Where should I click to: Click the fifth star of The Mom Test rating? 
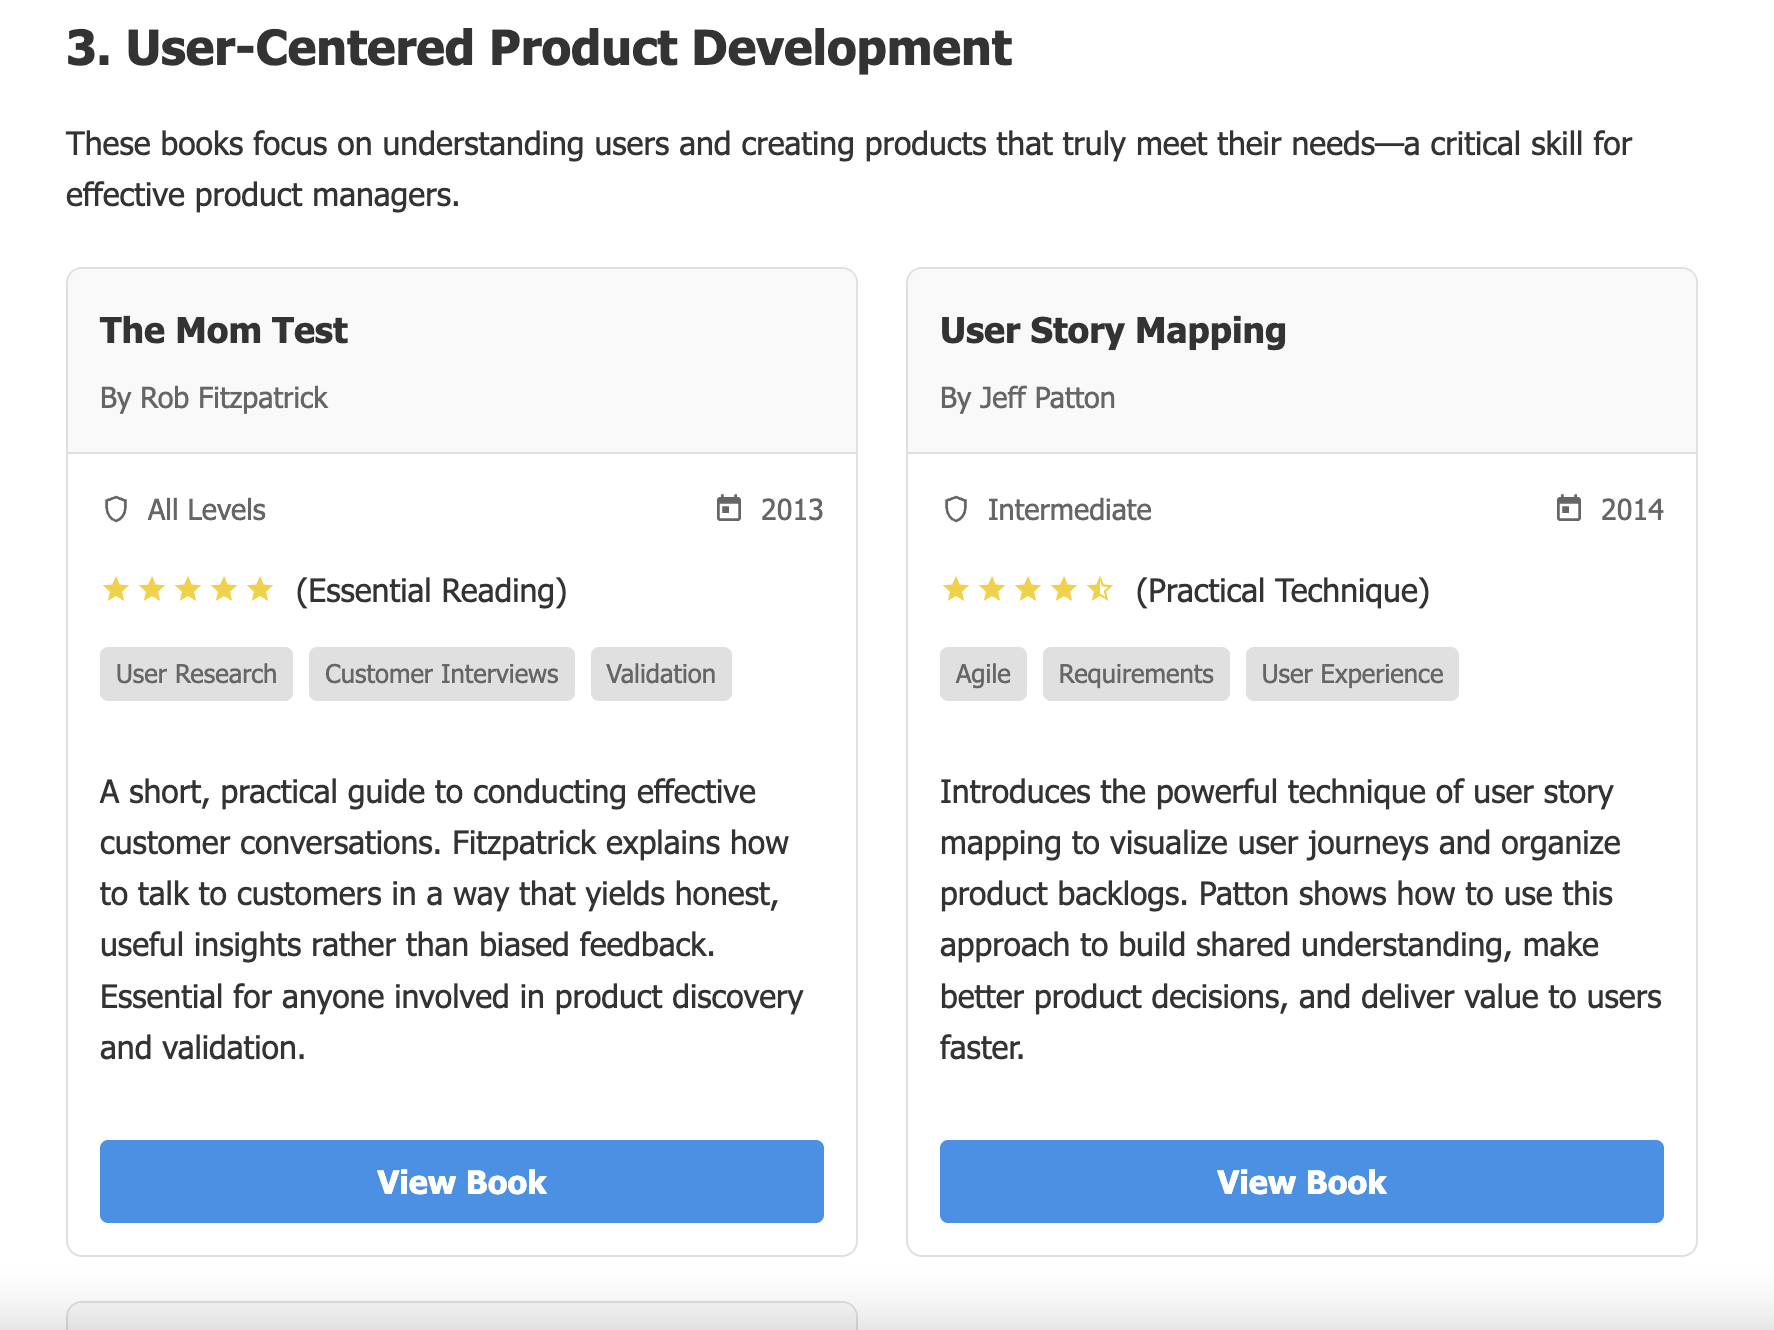(260, 589)
